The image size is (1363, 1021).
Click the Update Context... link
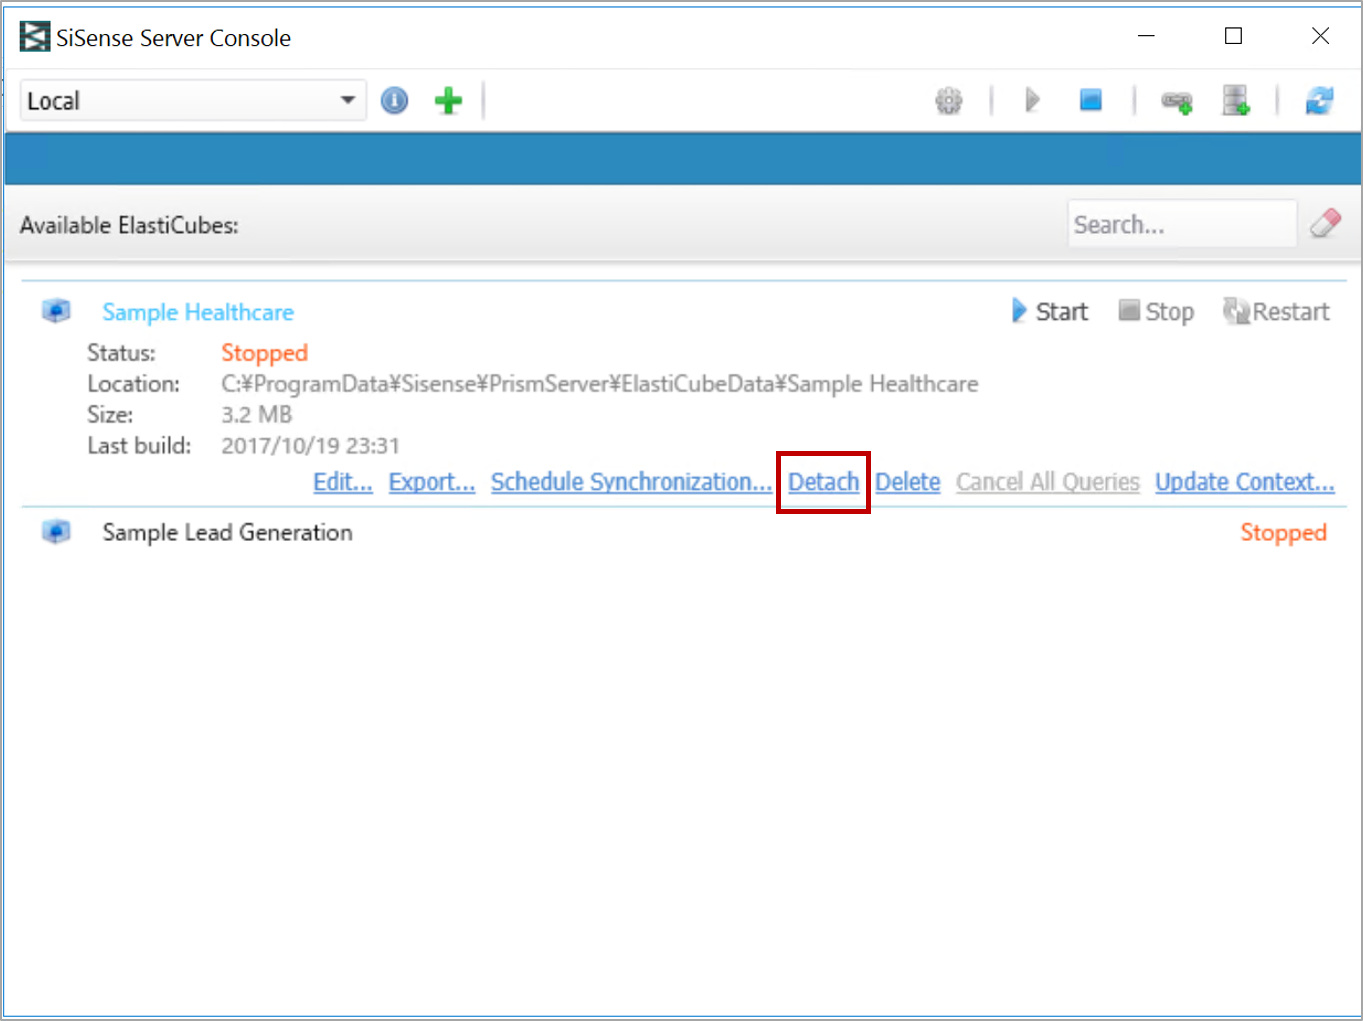tap(1245, 482)
